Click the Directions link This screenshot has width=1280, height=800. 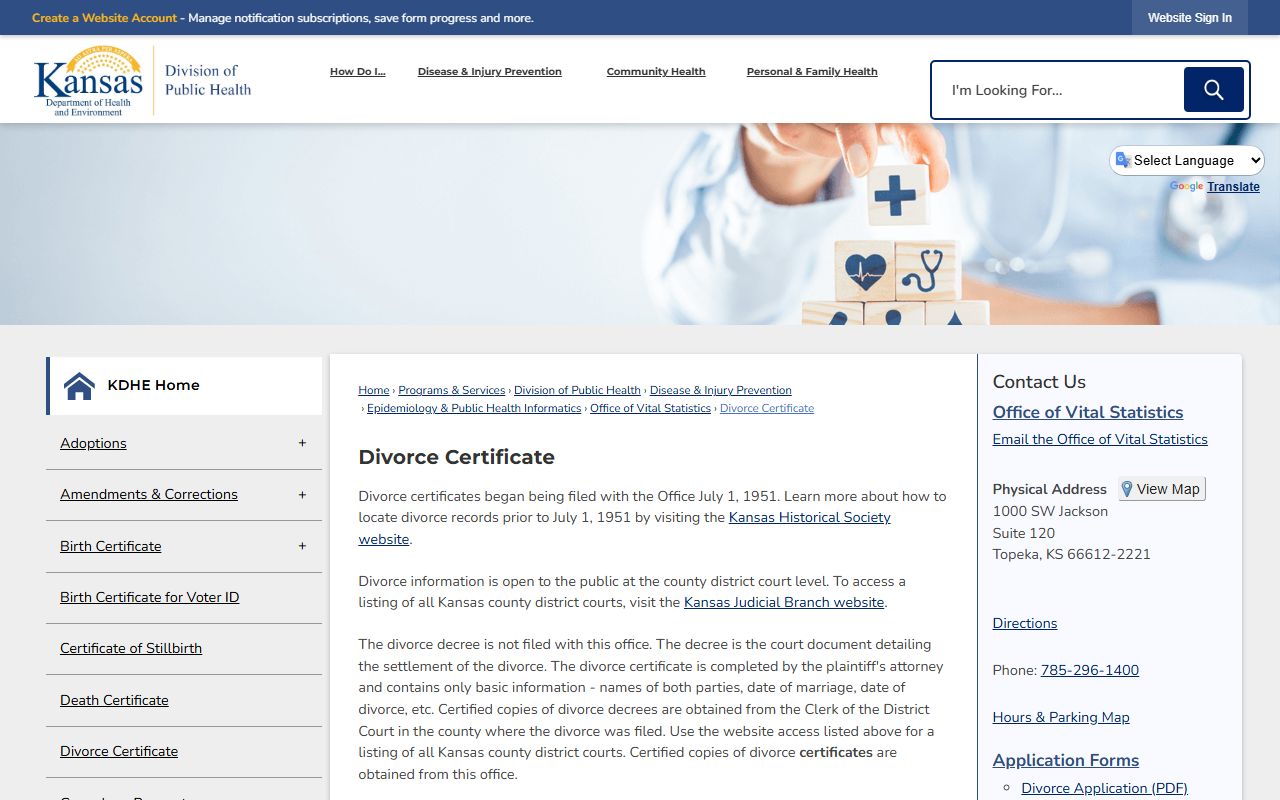1025,623
